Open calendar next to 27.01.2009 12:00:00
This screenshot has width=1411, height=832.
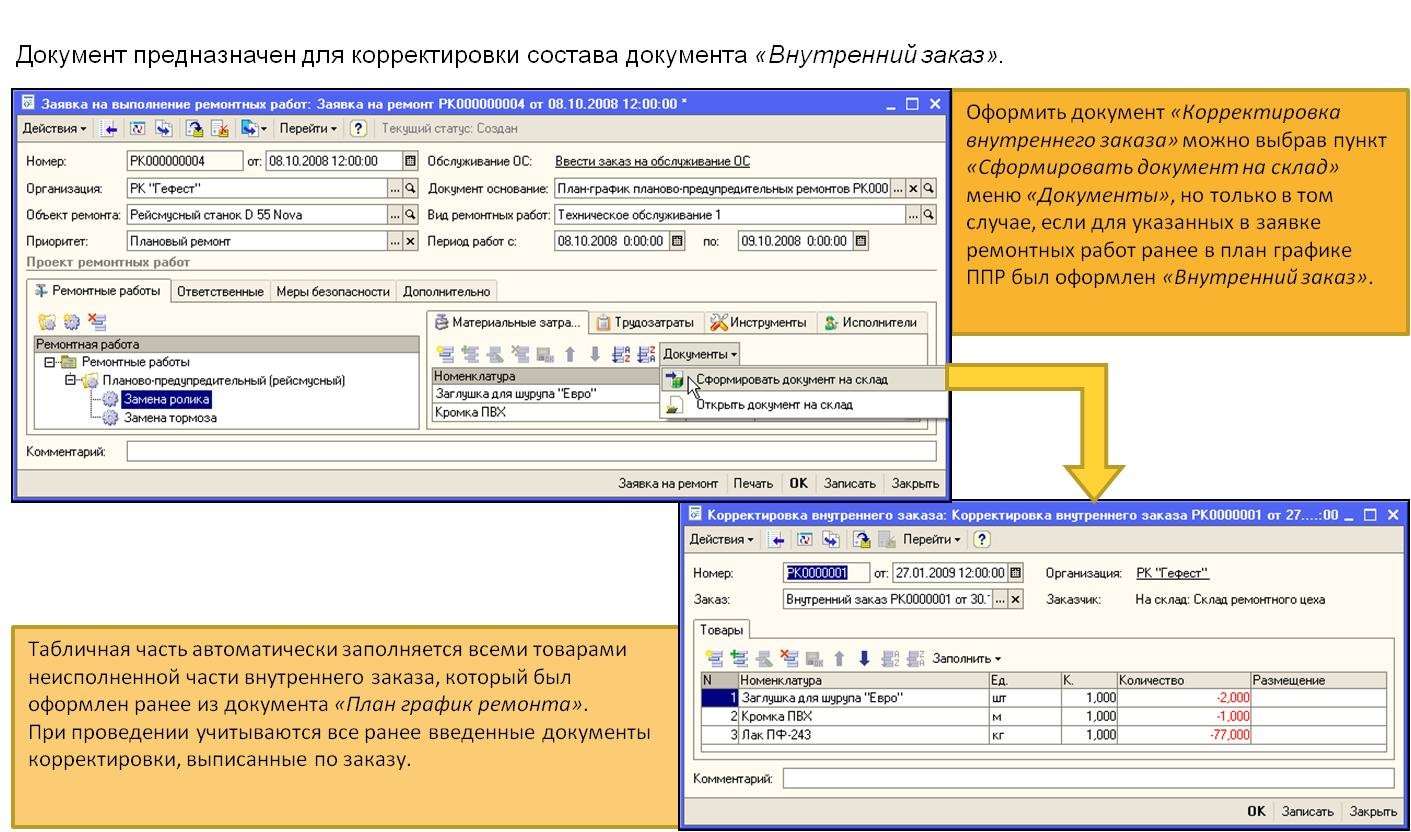click(x=1016, y=573)
